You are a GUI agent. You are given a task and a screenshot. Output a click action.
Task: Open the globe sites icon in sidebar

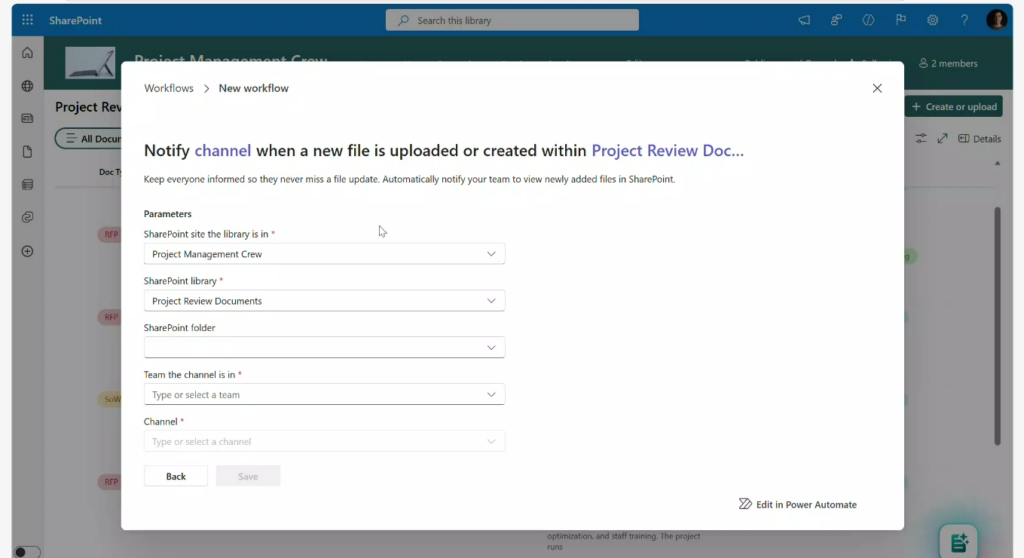point(27,86)
